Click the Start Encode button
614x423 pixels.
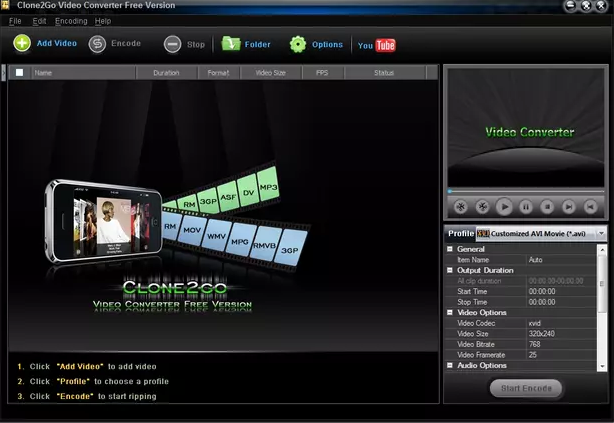526,388
